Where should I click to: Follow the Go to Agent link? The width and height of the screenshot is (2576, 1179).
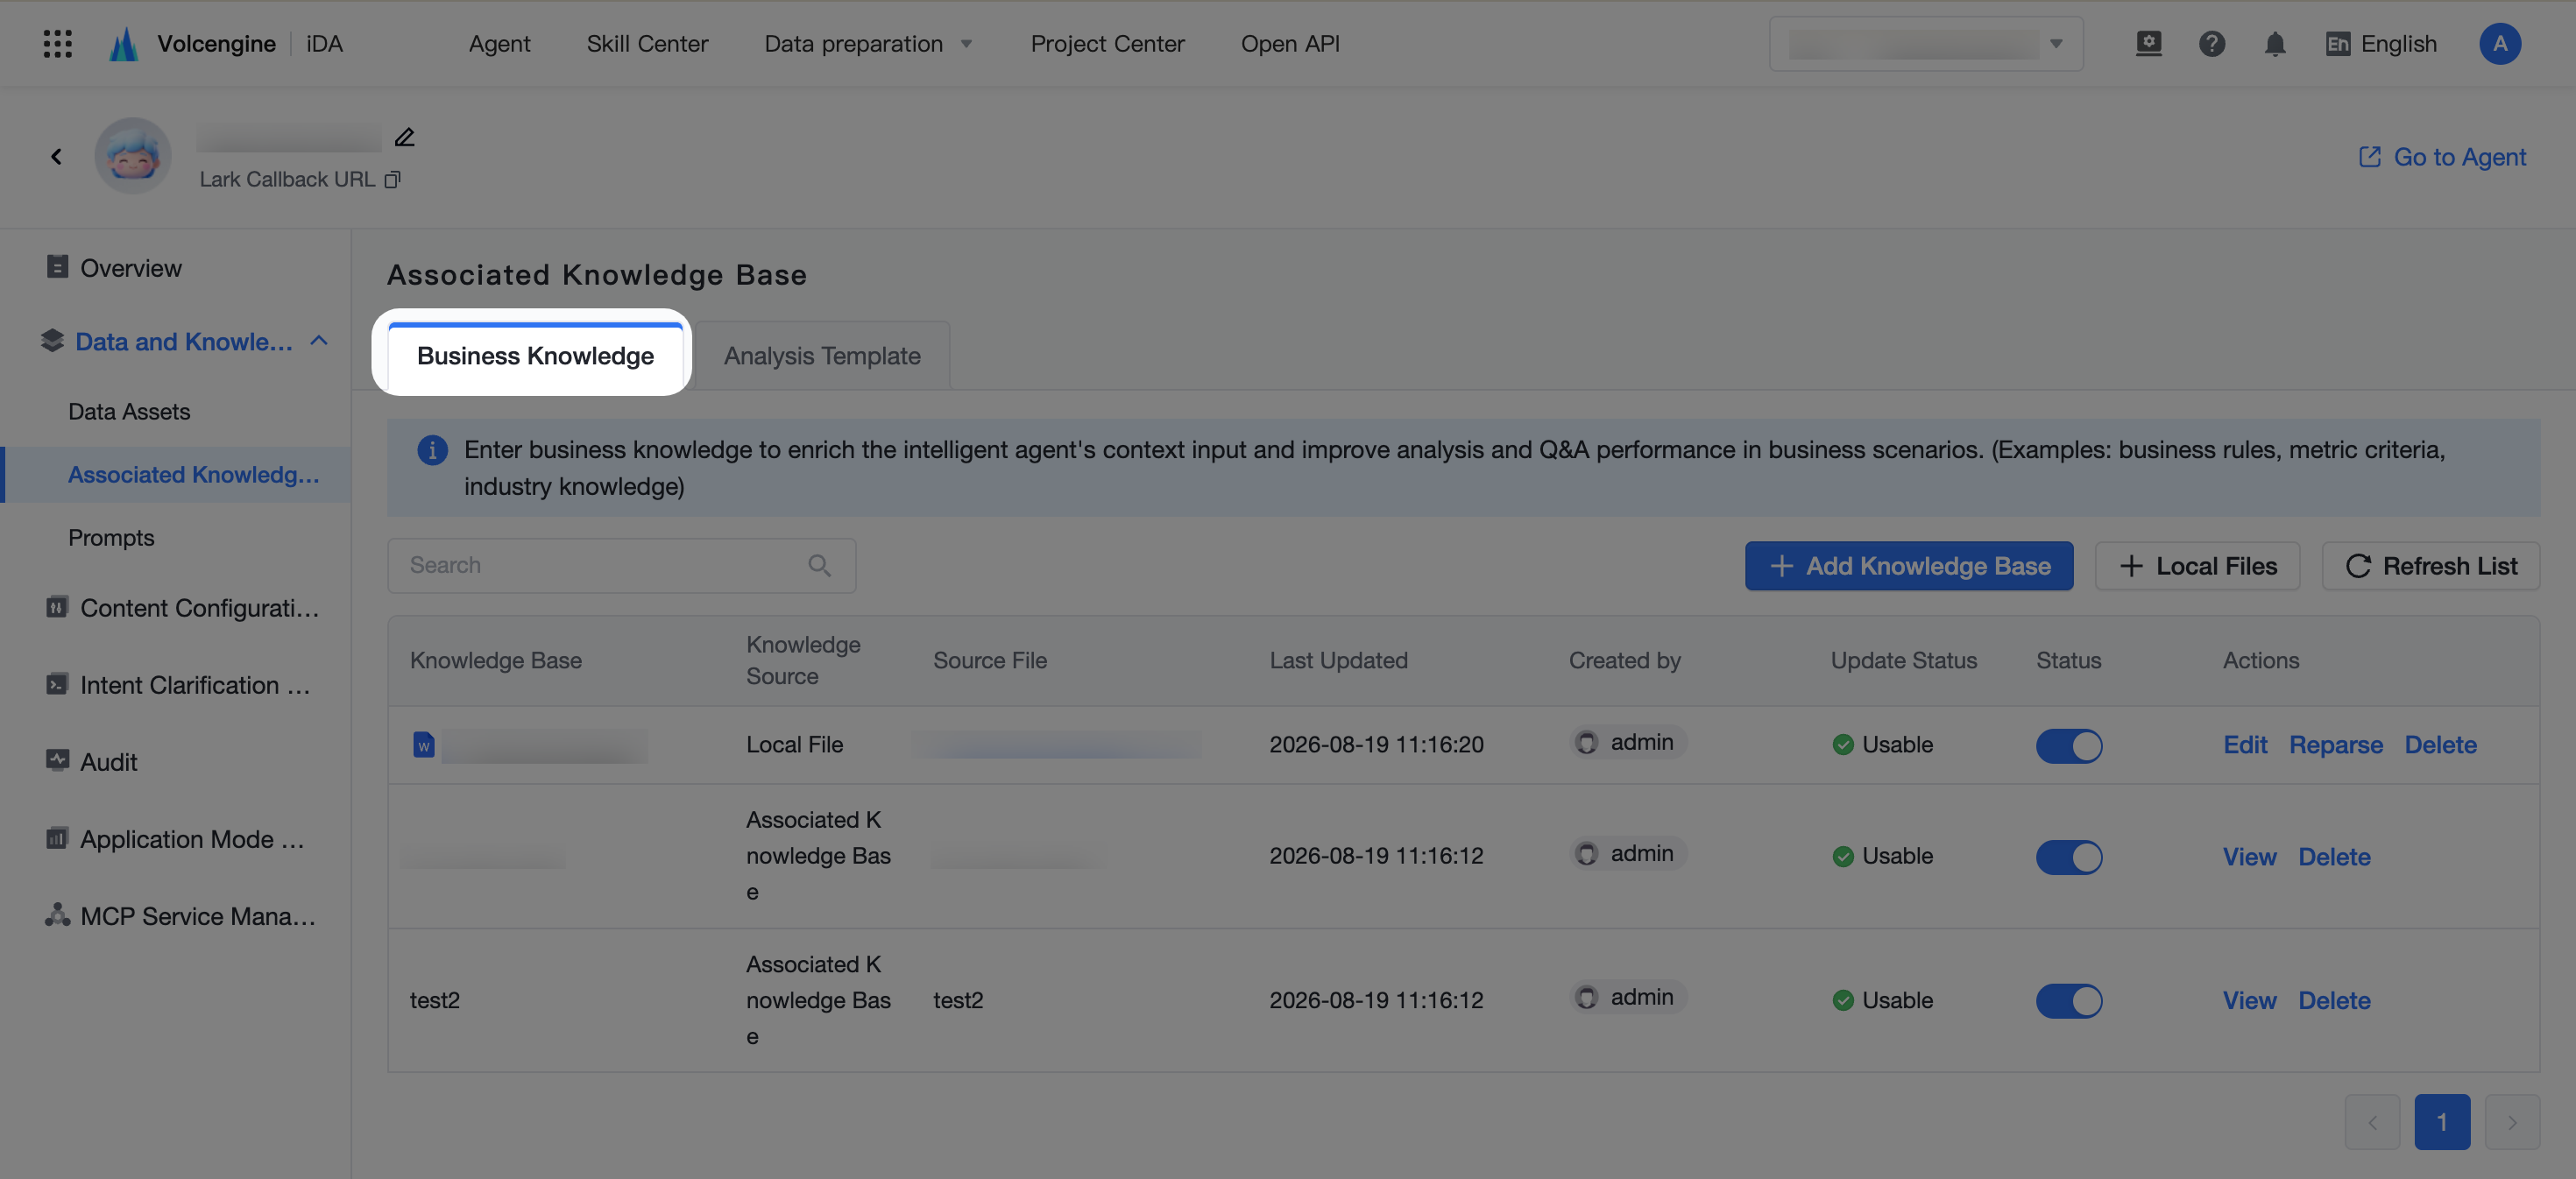(x=2442, y=157)
